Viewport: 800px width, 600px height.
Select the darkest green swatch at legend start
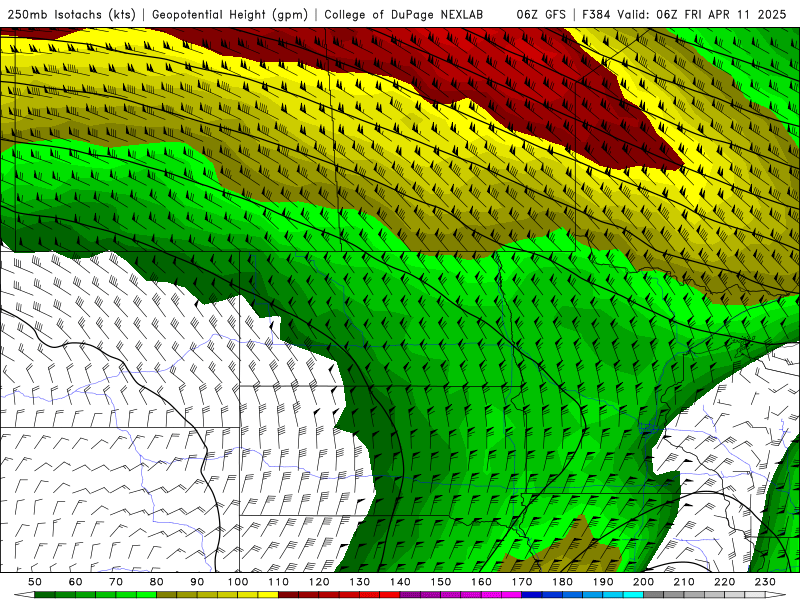point(45,595)
